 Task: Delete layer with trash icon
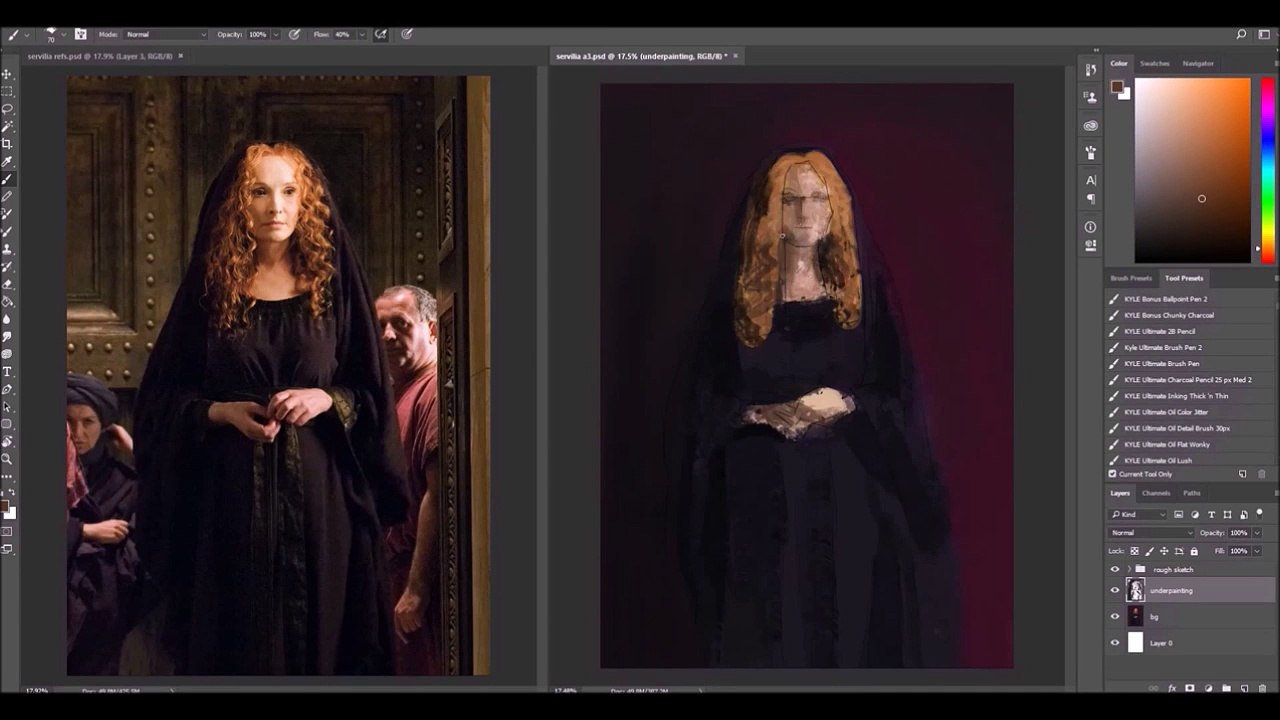1262,688
